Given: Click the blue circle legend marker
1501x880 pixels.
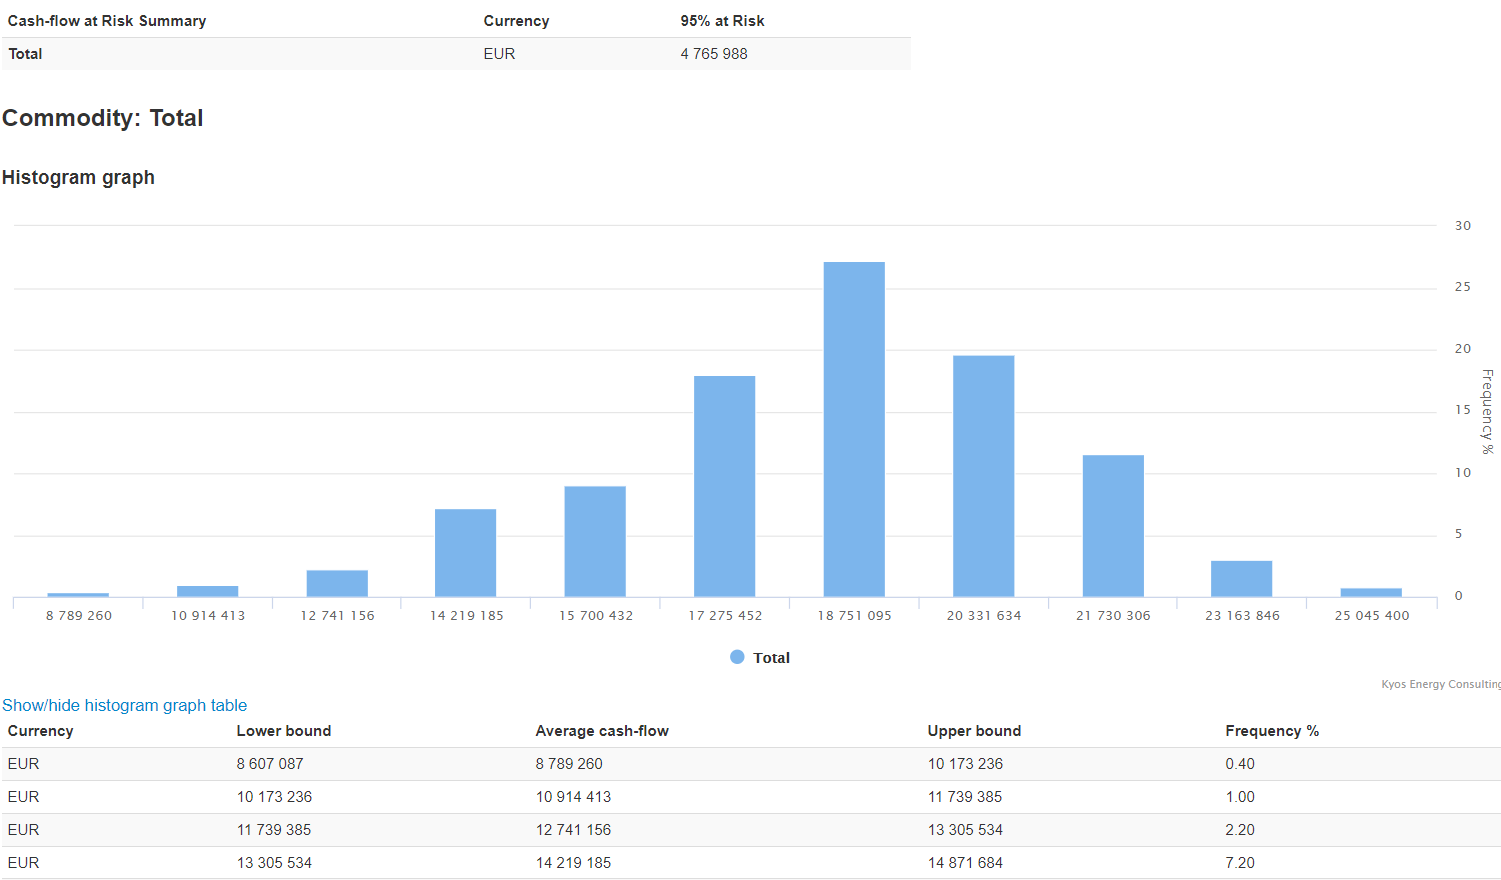Looking at the screenshot, I should 737,657.
